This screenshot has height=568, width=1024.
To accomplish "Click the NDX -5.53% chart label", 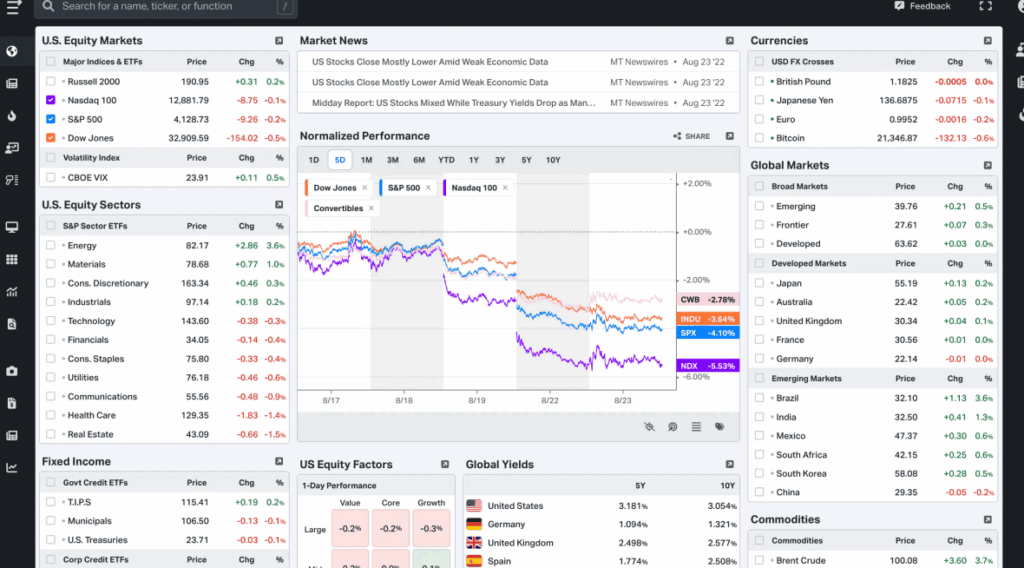I will pyautogui.click(x=708, y=366).
